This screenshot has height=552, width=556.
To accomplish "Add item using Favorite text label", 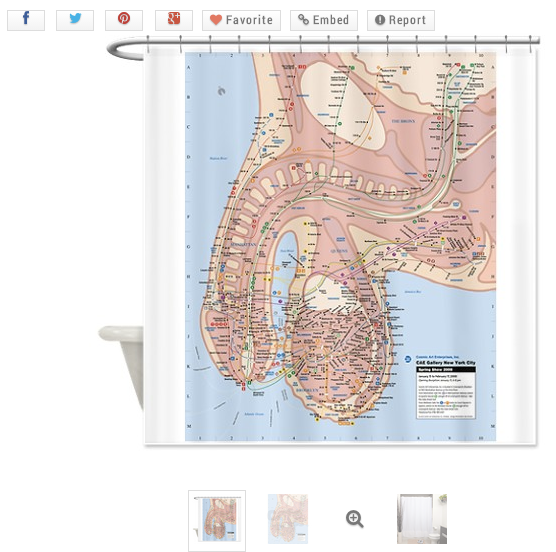I will coord(249,20).
